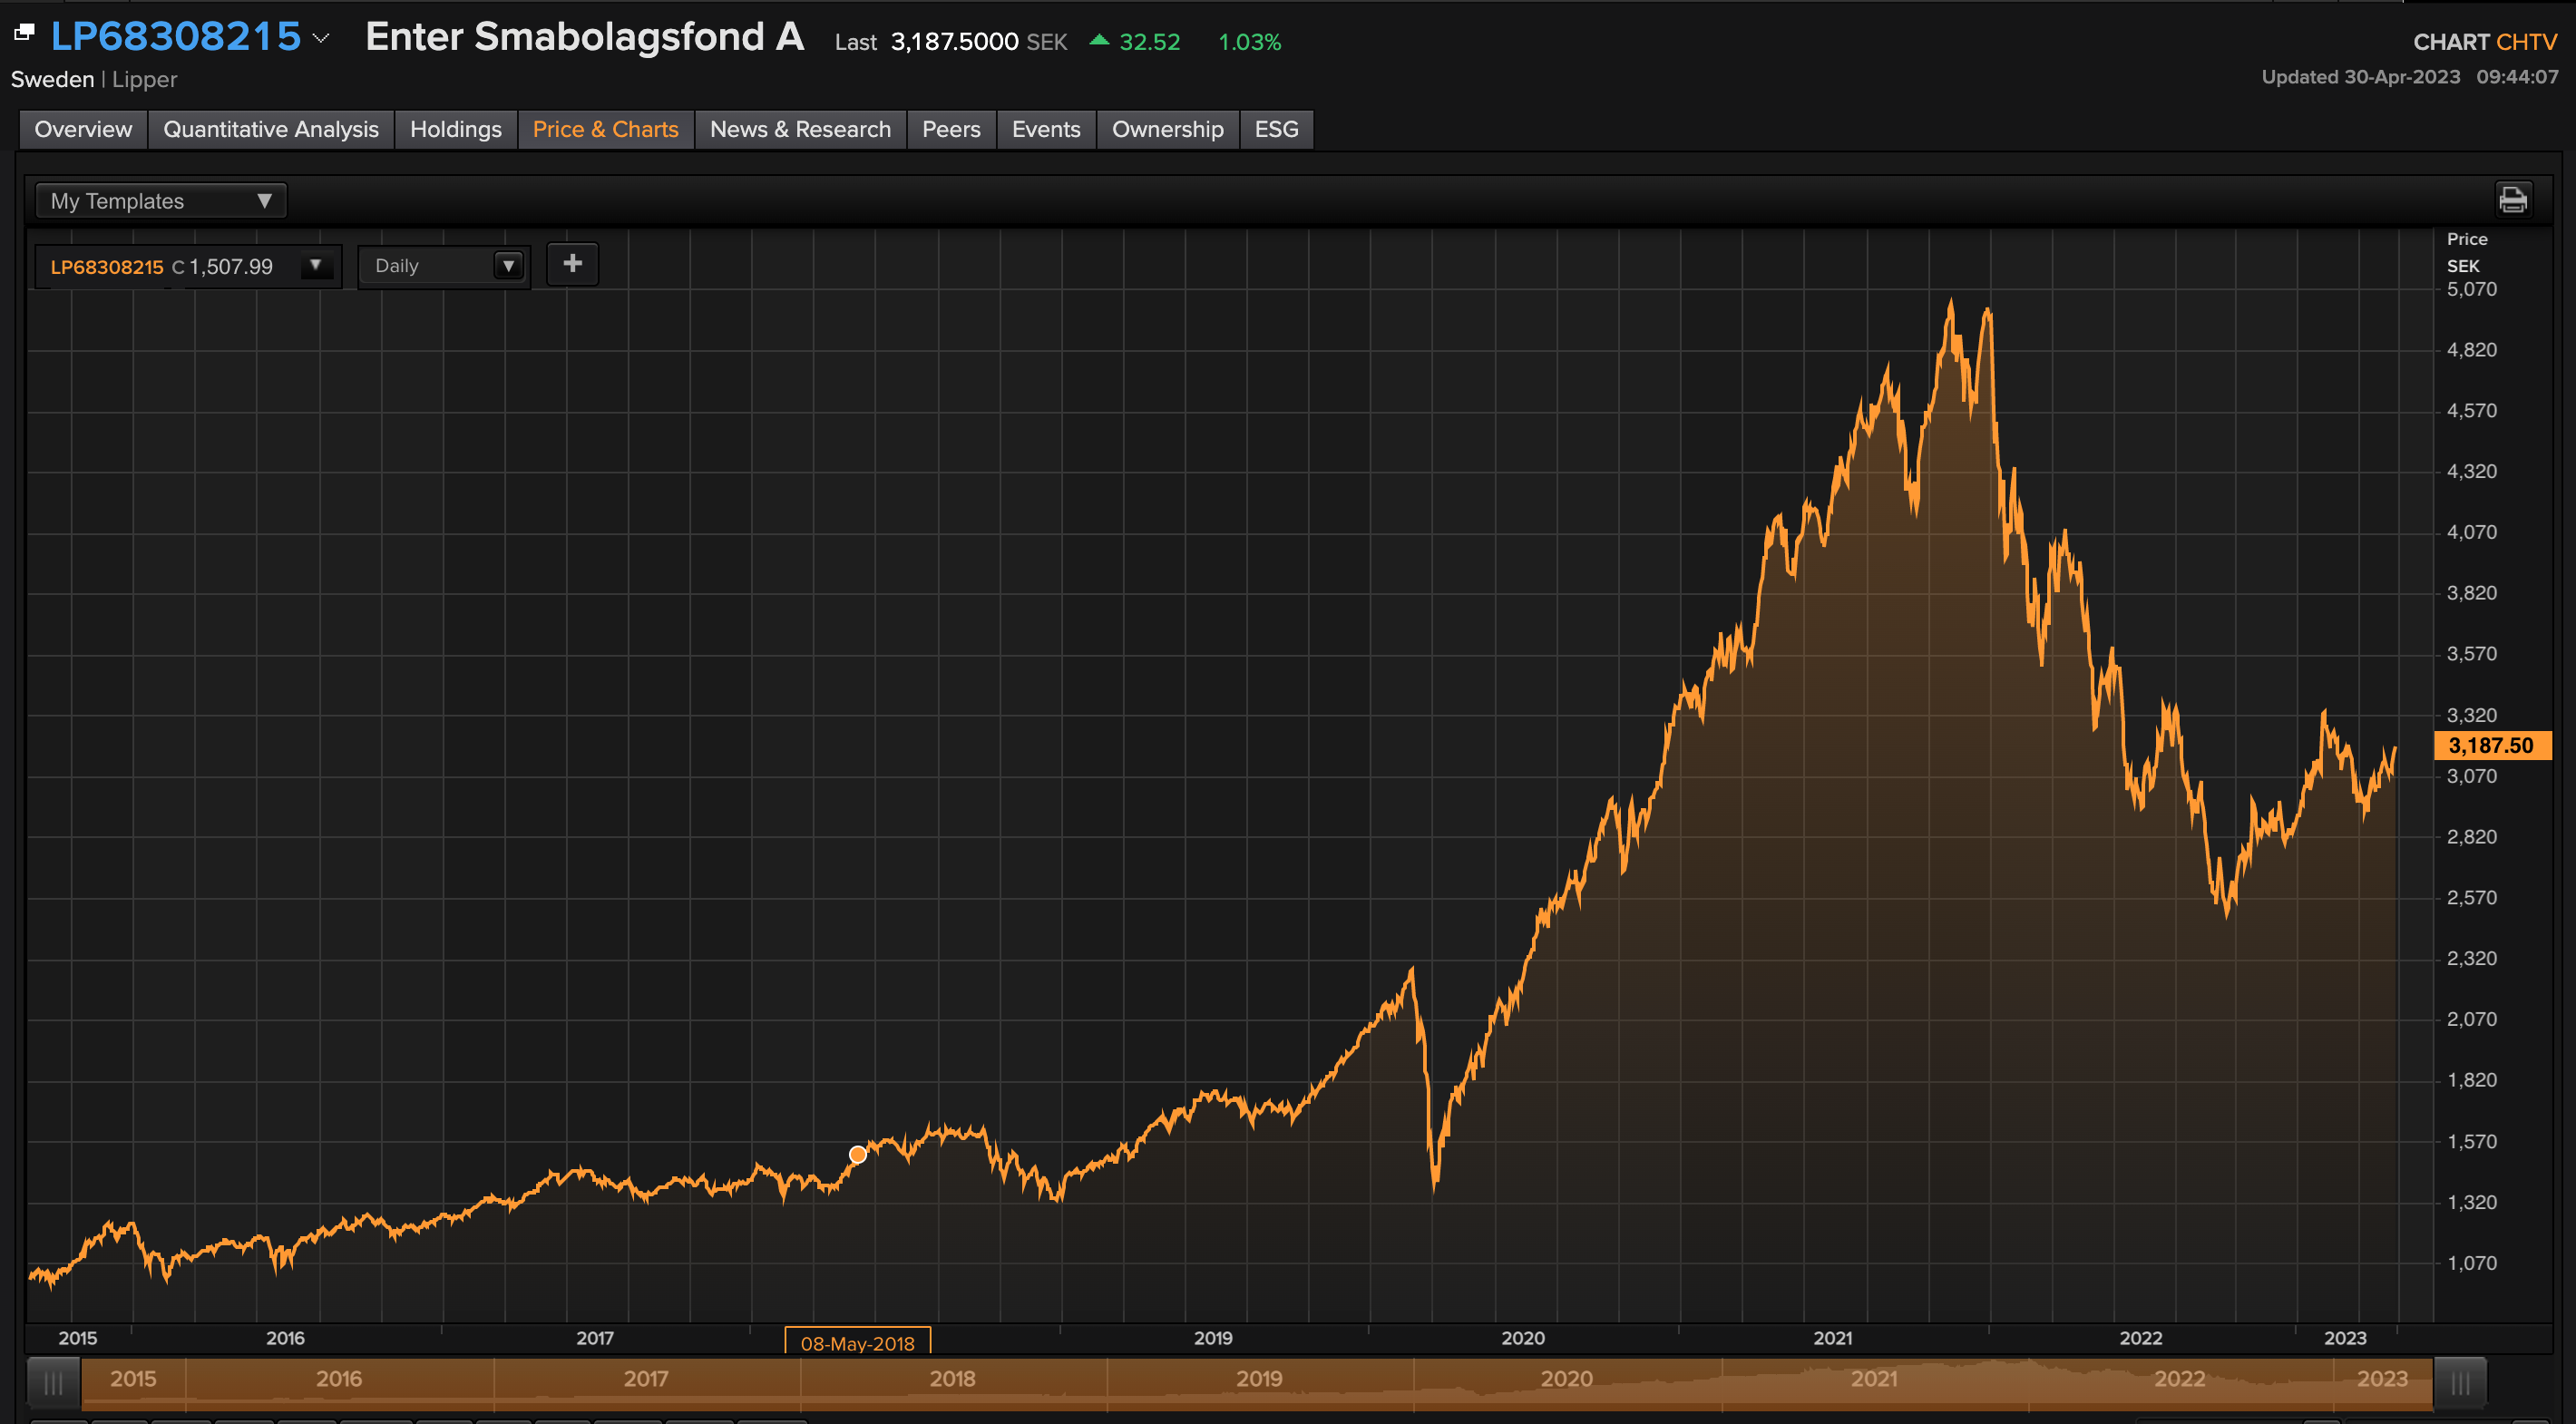
Task: View the Ownership tab
Action: pyautogui.click(x=1167, y=129)
